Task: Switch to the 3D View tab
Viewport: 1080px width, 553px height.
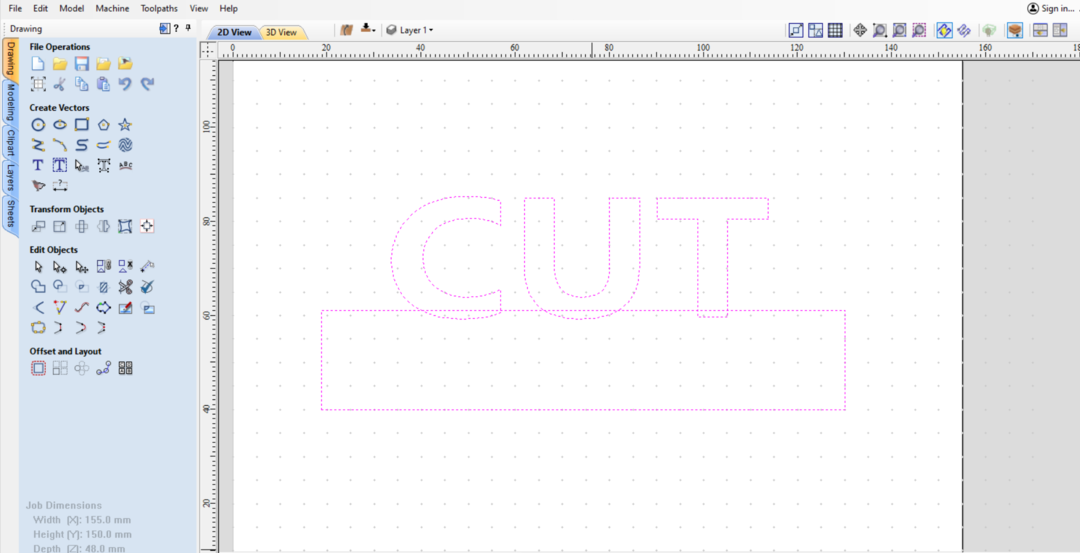Action: 281,32
